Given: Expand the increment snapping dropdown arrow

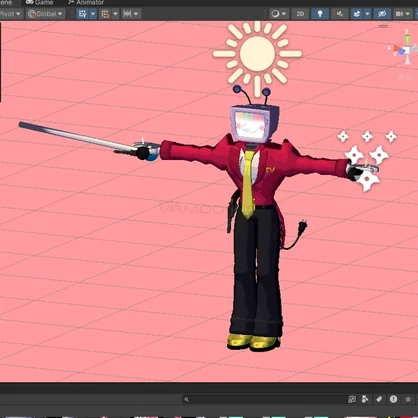Looking at the screenshot, I should click(136, 14).
